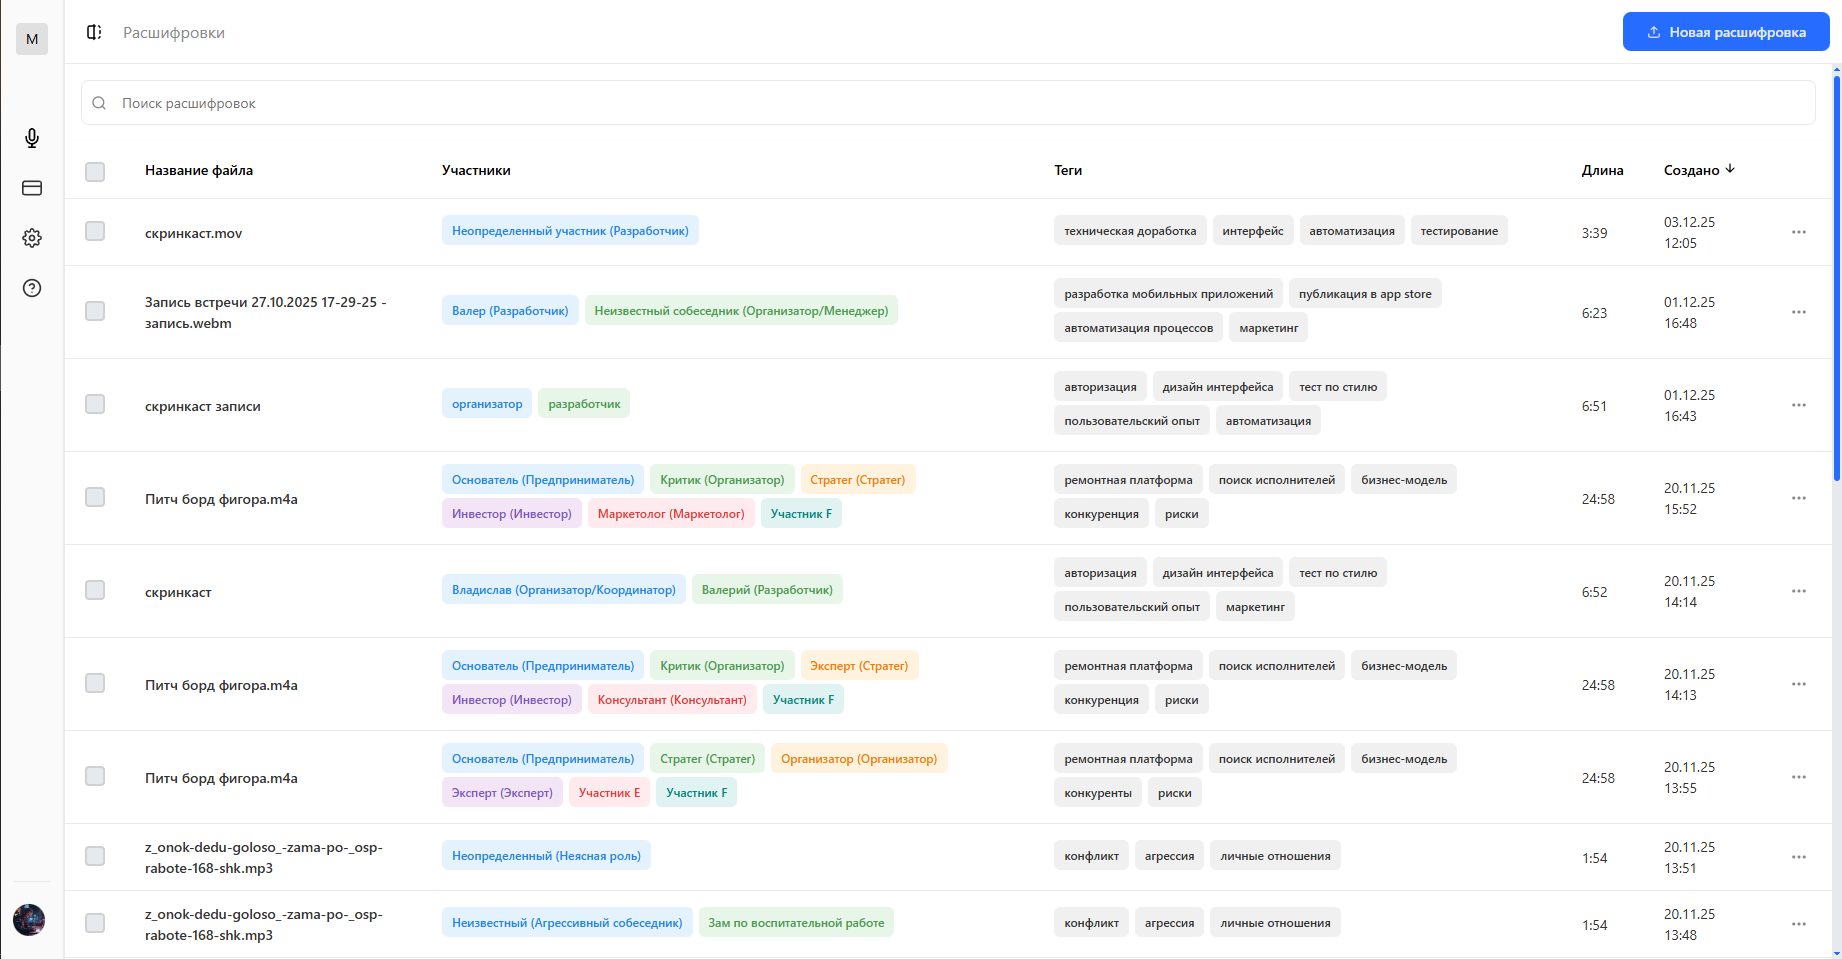Viewport: 1842px width, 959px height.
Task: Open the скринкаст записи transcription
Action: click(x=203, y=406)
